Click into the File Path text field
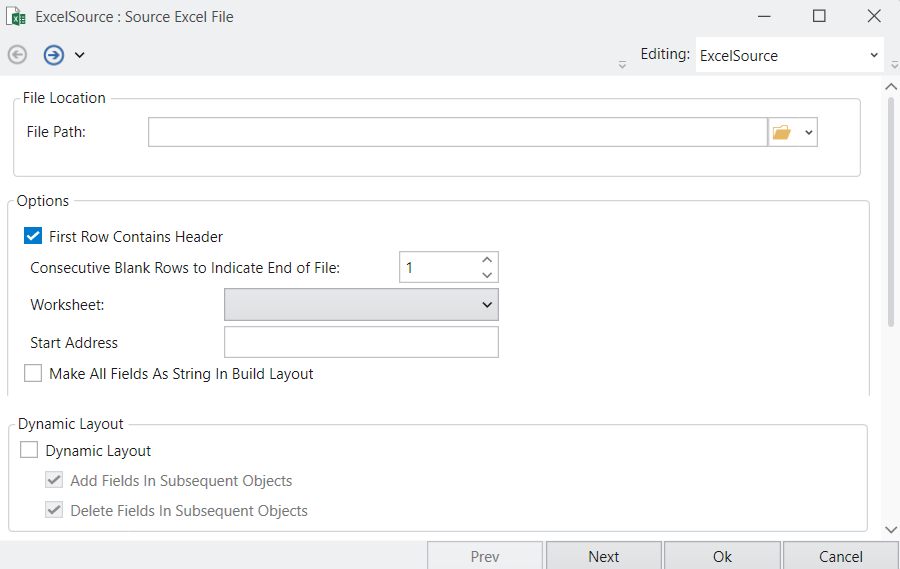This screenshot has height=569, width=900. click(457, 132)
